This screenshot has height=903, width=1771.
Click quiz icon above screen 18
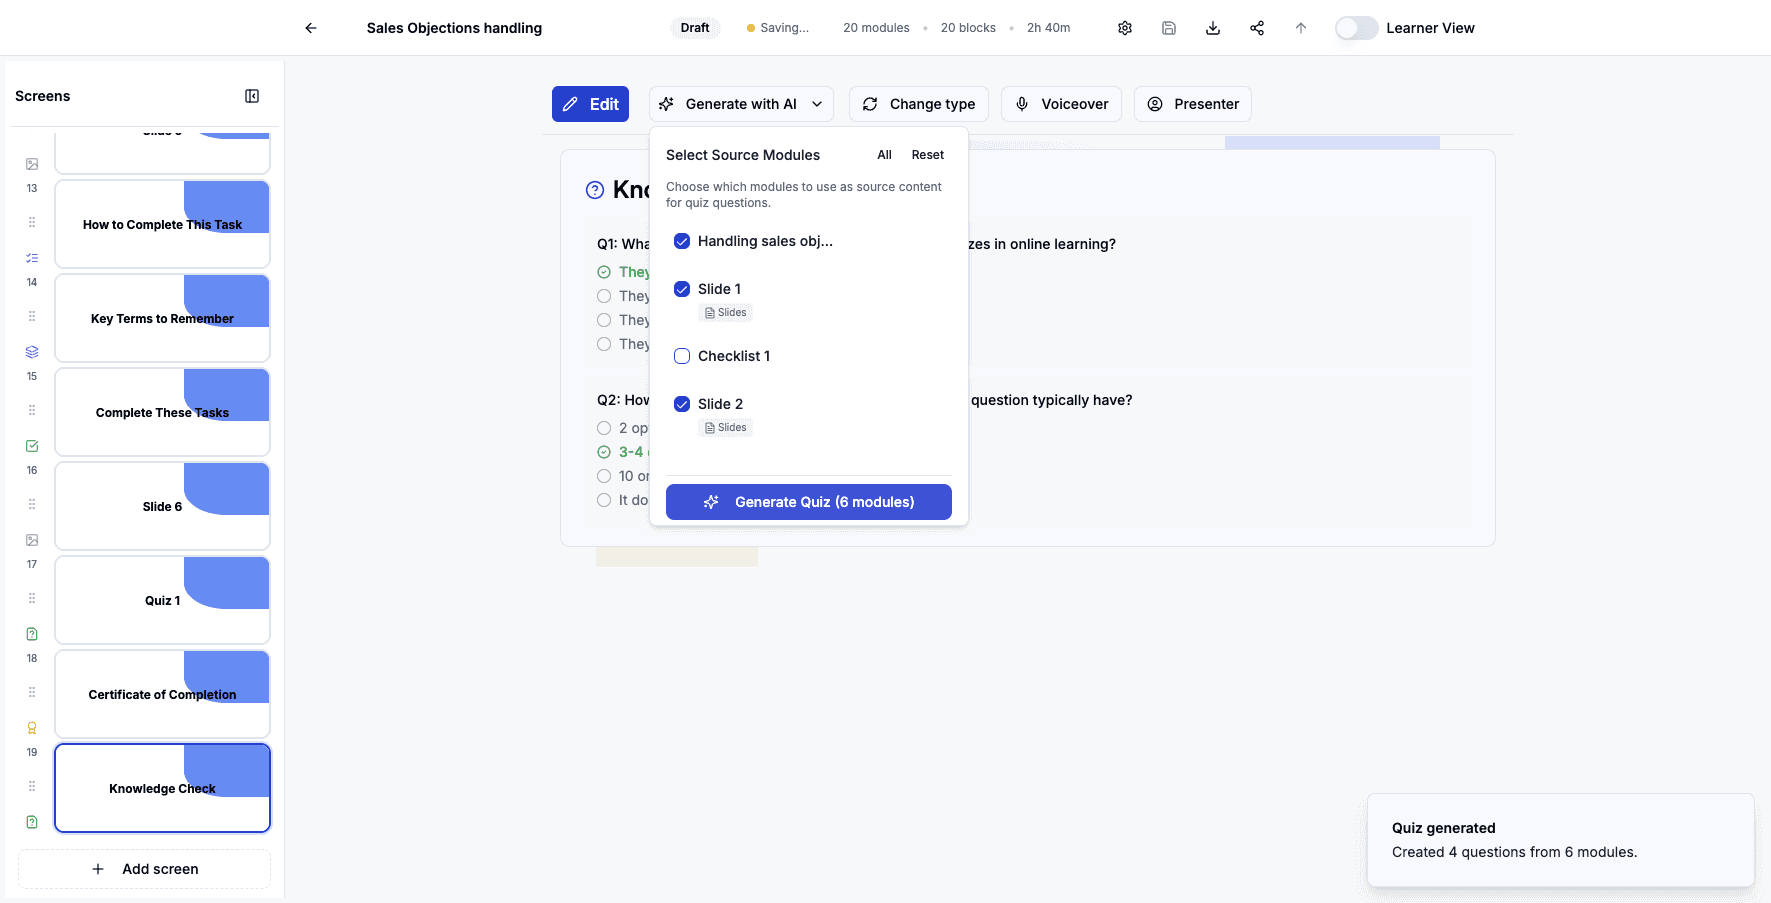click(x=32, y=634)
